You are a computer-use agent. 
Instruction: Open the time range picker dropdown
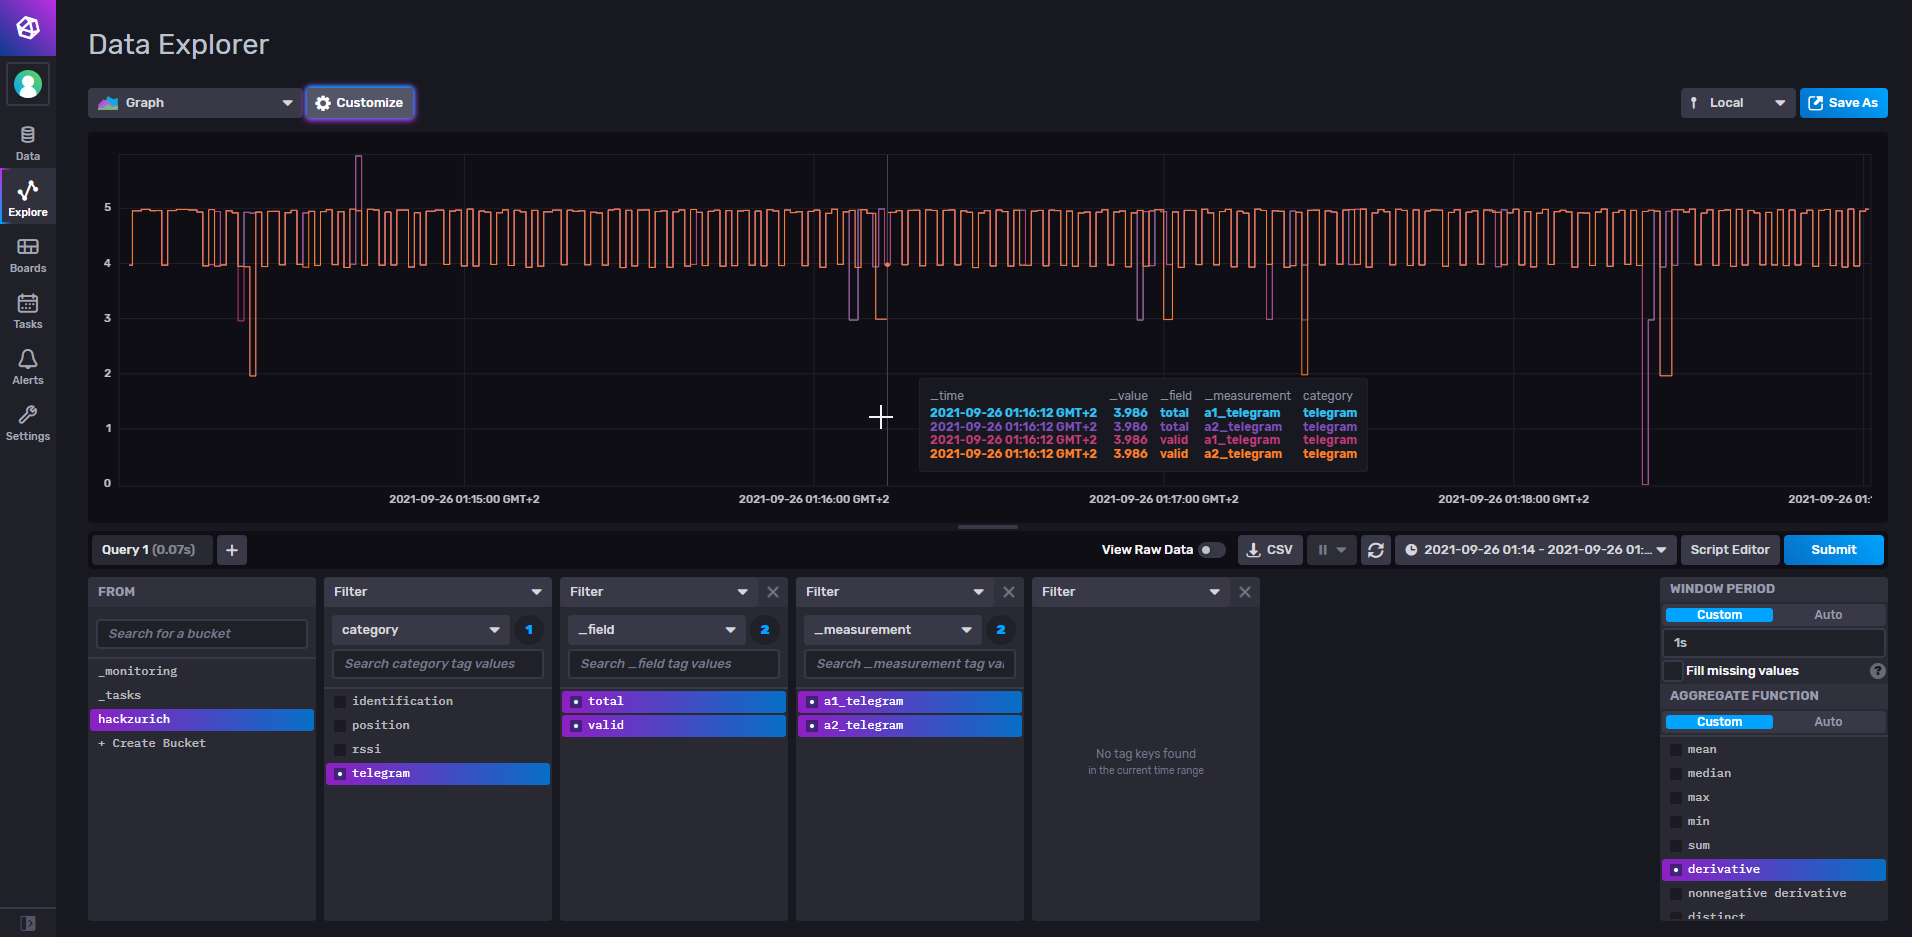coord(1535,550)
